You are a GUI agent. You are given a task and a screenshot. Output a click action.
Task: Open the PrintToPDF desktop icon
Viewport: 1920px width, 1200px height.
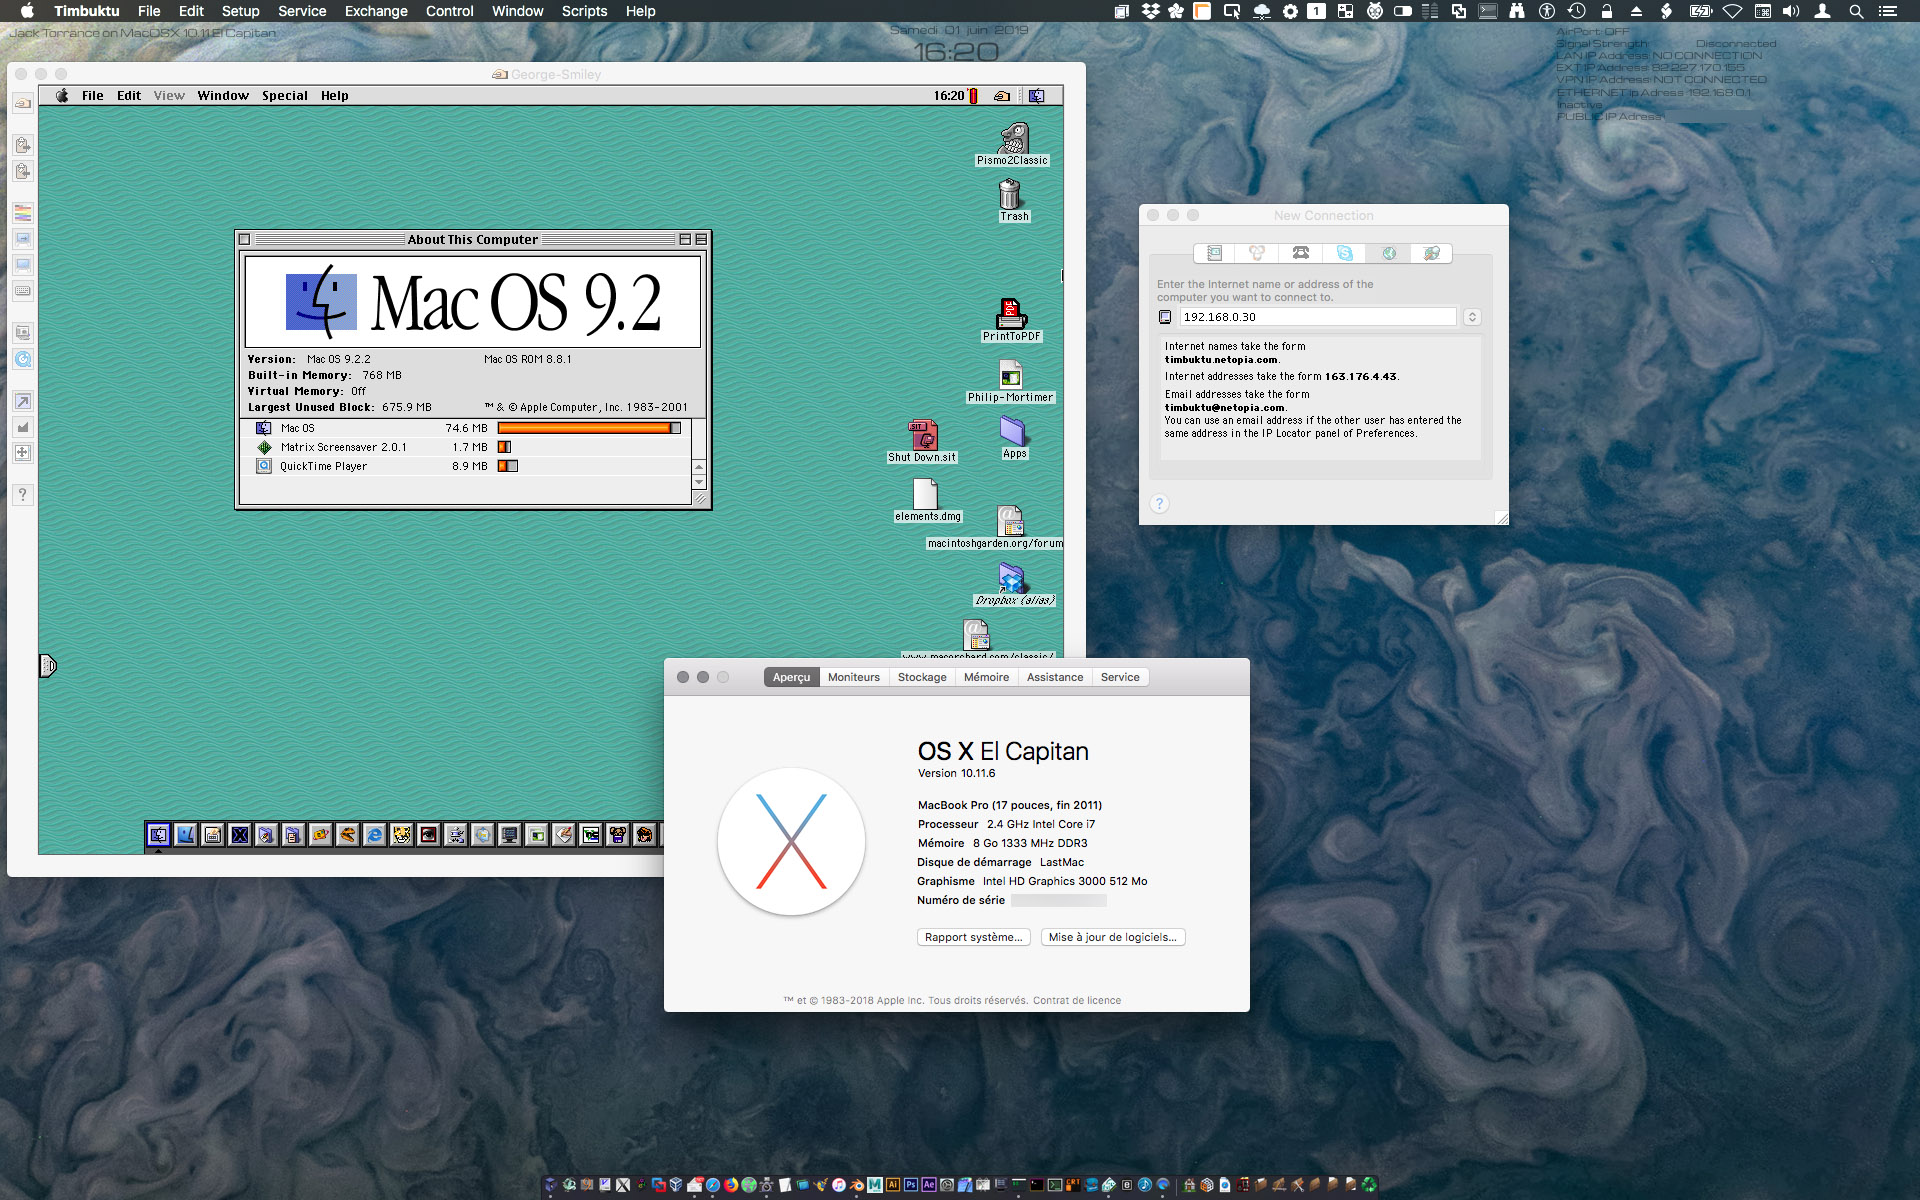point(1011,314)
